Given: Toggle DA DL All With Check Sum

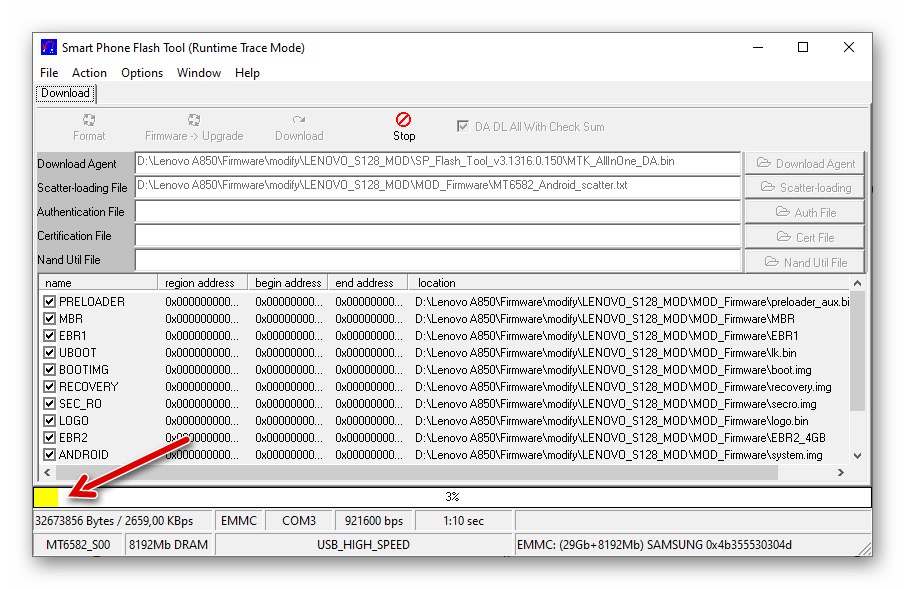Looking at the screenshot, I should coord(462,126).
